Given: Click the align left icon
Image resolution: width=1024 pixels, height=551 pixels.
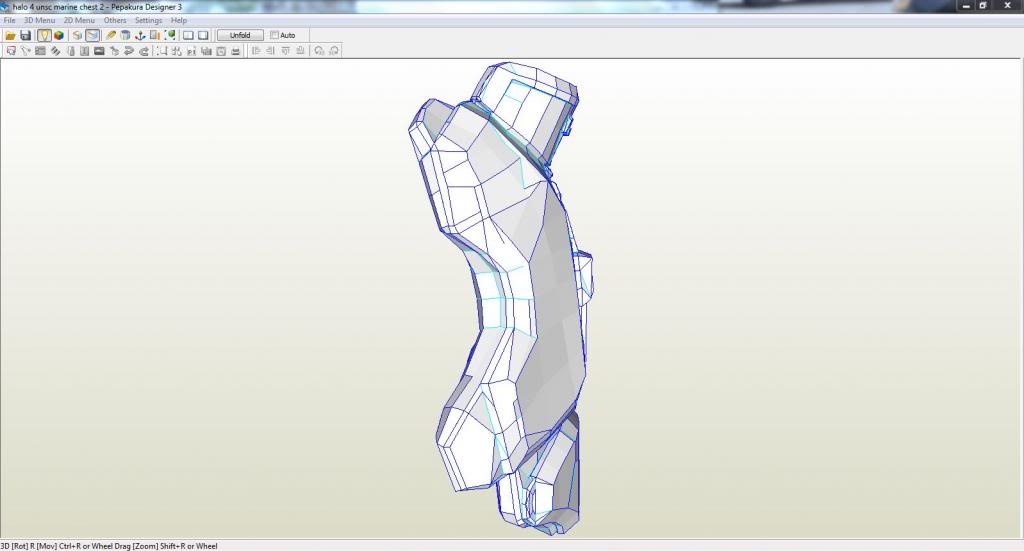Looking at the screenshot, I should pyautogui.click(x=256, y=50).
